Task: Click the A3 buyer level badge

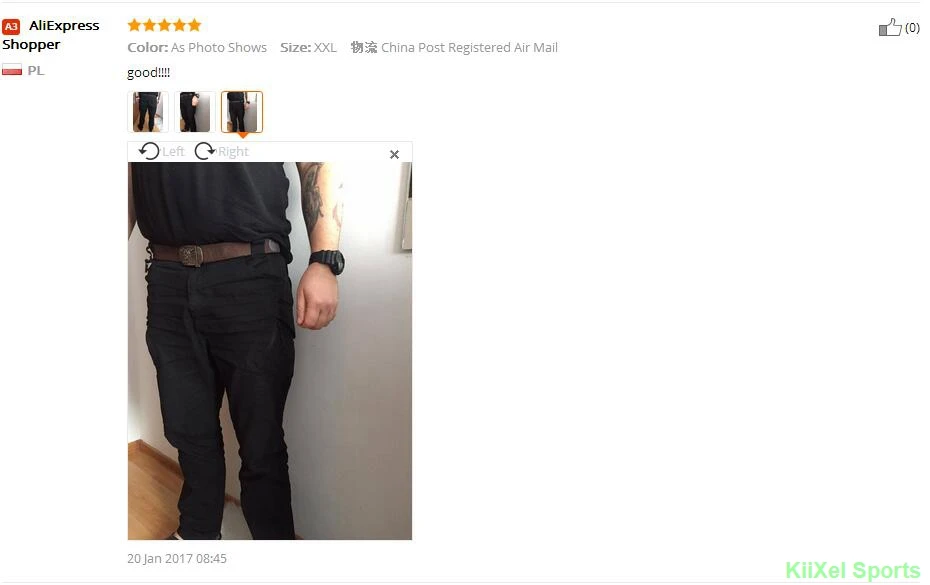Action: pyautogui.click(x=11, y=27)
